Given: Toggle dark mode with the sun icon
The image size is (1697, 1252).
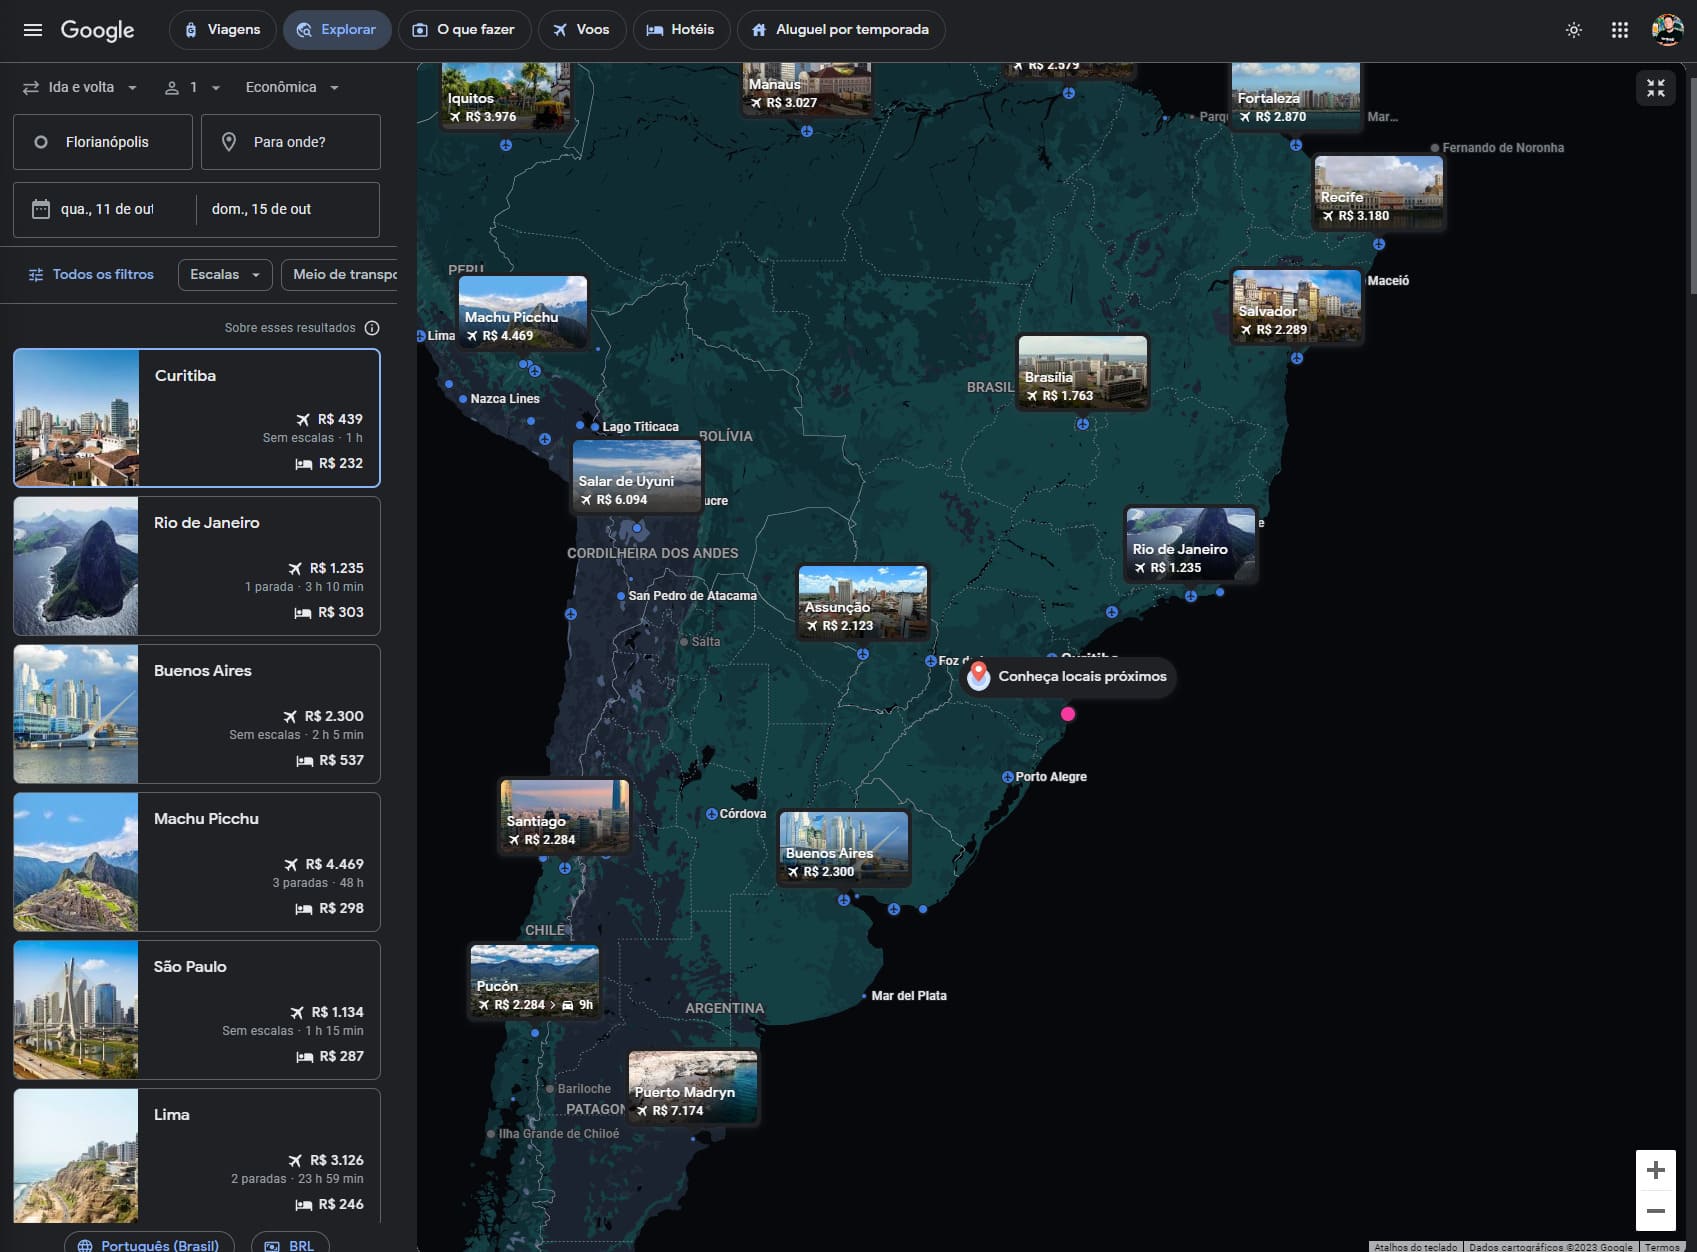Looking at the screenshot, I should click(x=1573, y=30).
